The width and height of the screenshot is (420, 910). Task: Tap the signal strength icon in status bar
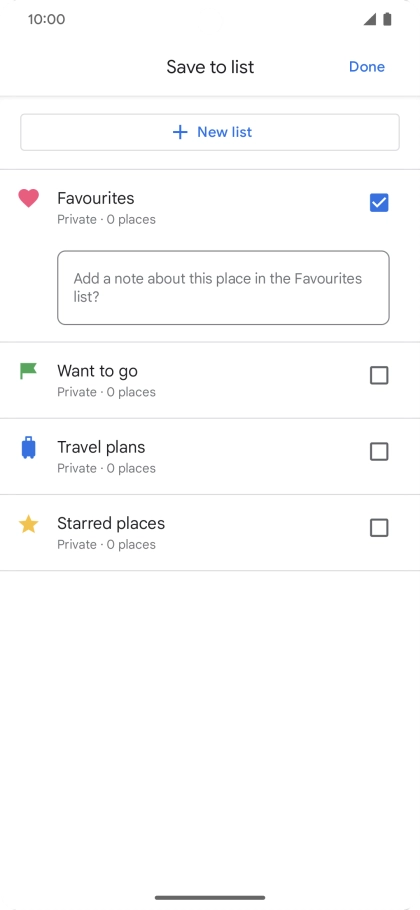click(x=370, y=19)
